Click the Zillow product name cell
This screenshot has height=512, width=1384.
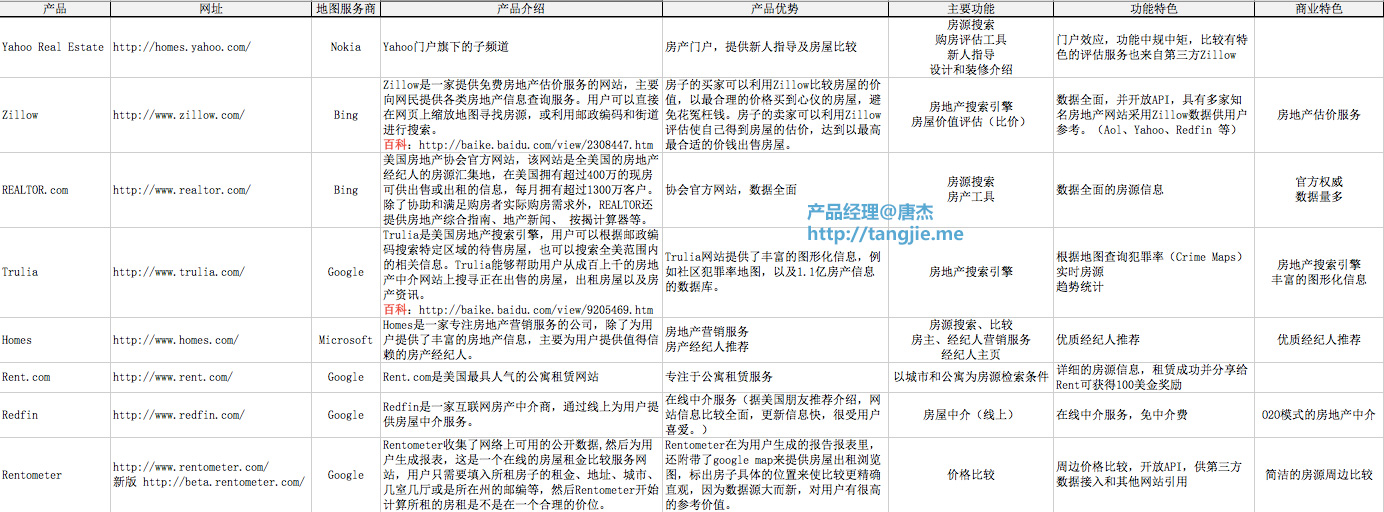click(x=55, y=115)
